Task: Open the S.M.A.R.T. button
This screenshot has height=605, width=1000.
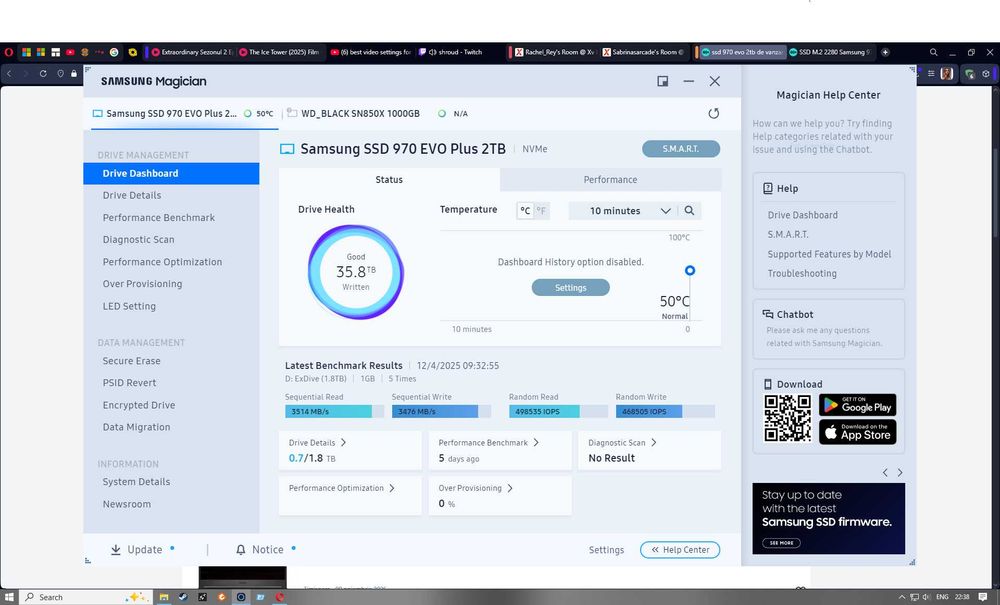Action: coord(680,149)
